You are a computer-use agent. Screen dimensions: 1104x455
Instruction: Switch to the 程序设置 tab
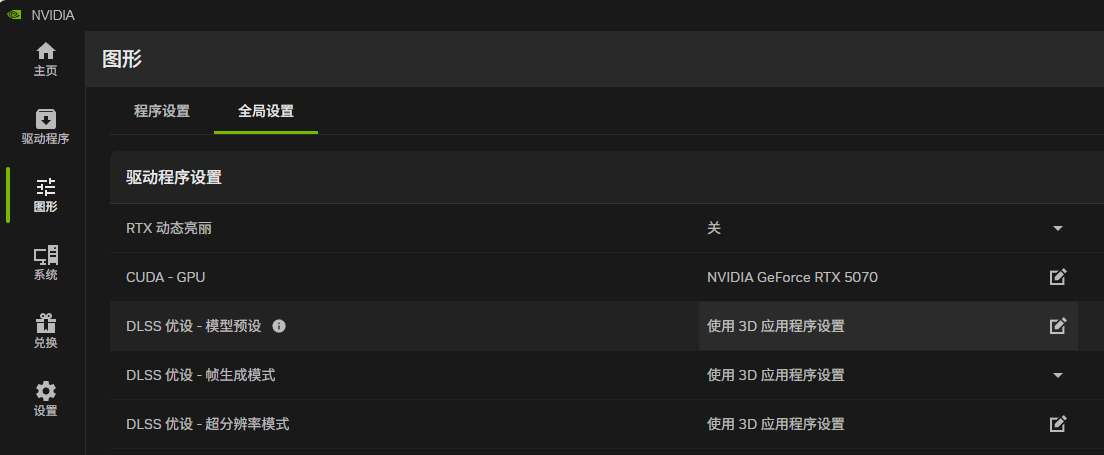tap(162, 111)
